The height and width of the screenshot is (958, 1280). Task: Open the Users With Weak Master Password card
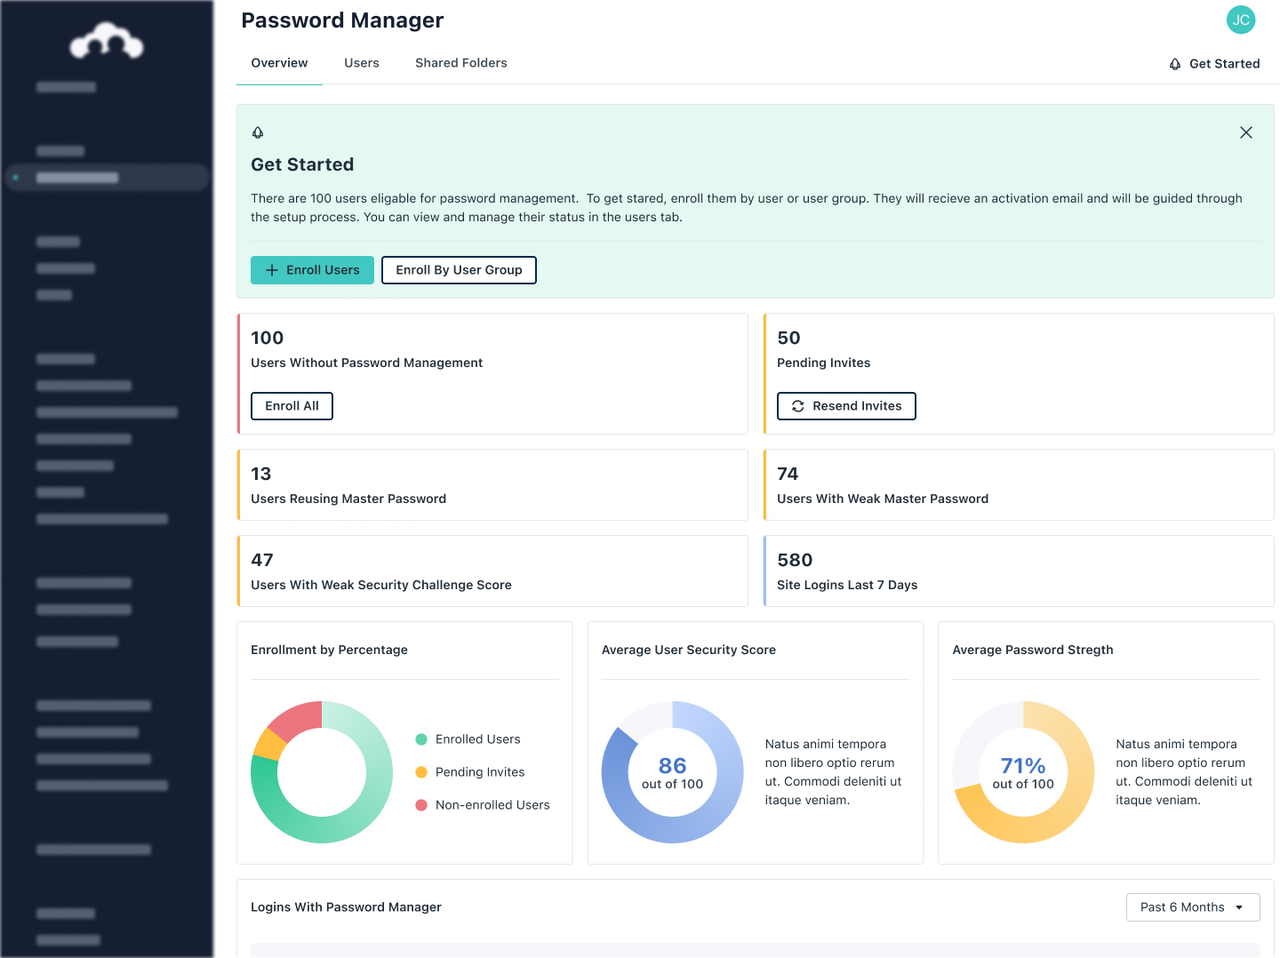click(1018, 485)
